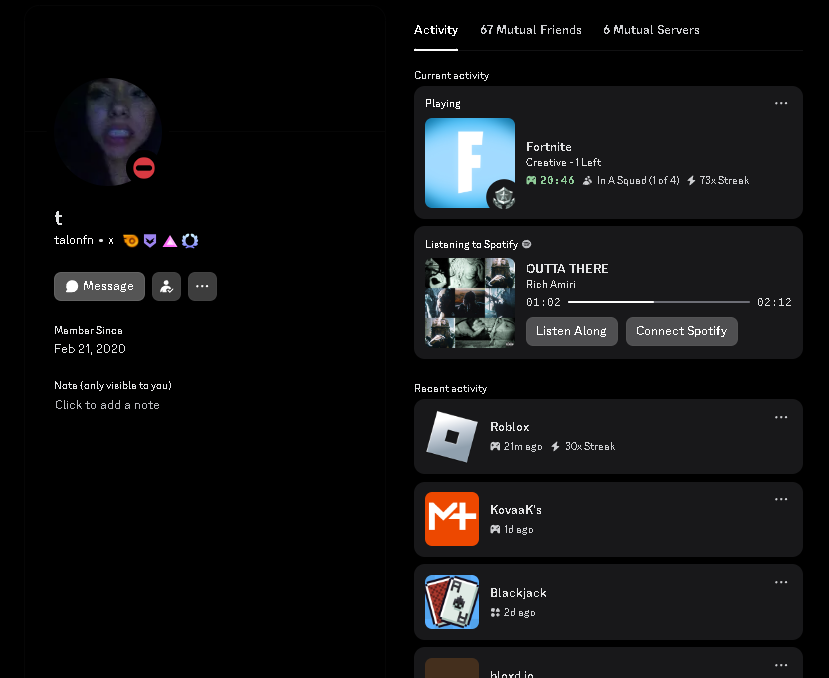Click the Feb 21, 2020 member date
This screenshot has width=829, height=678.
click(90, 349)
